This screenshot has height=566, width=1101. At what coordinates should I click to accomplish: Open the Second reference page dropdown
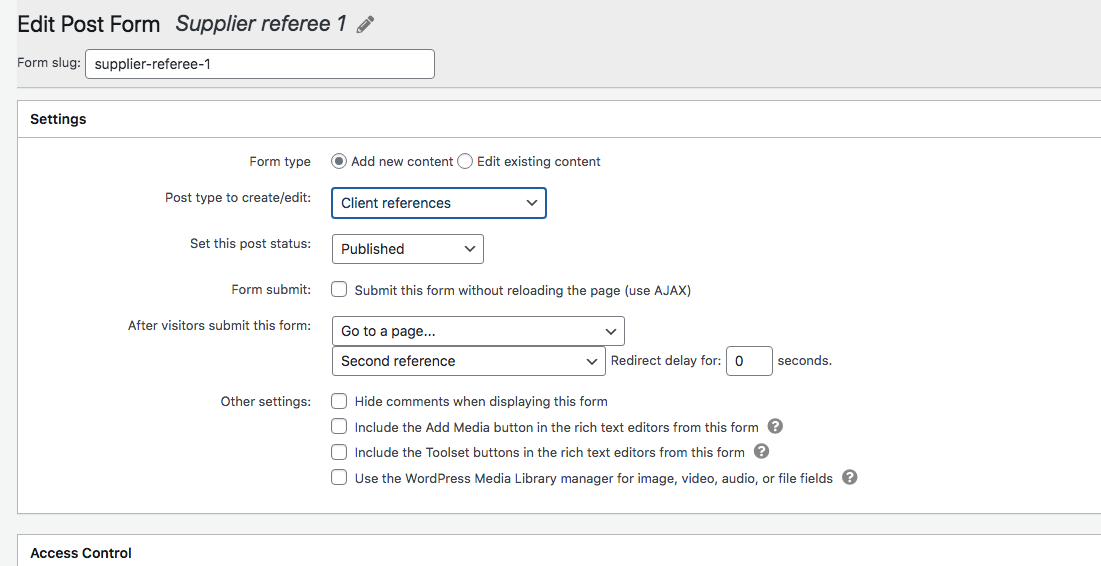click(x=468, y=361)
